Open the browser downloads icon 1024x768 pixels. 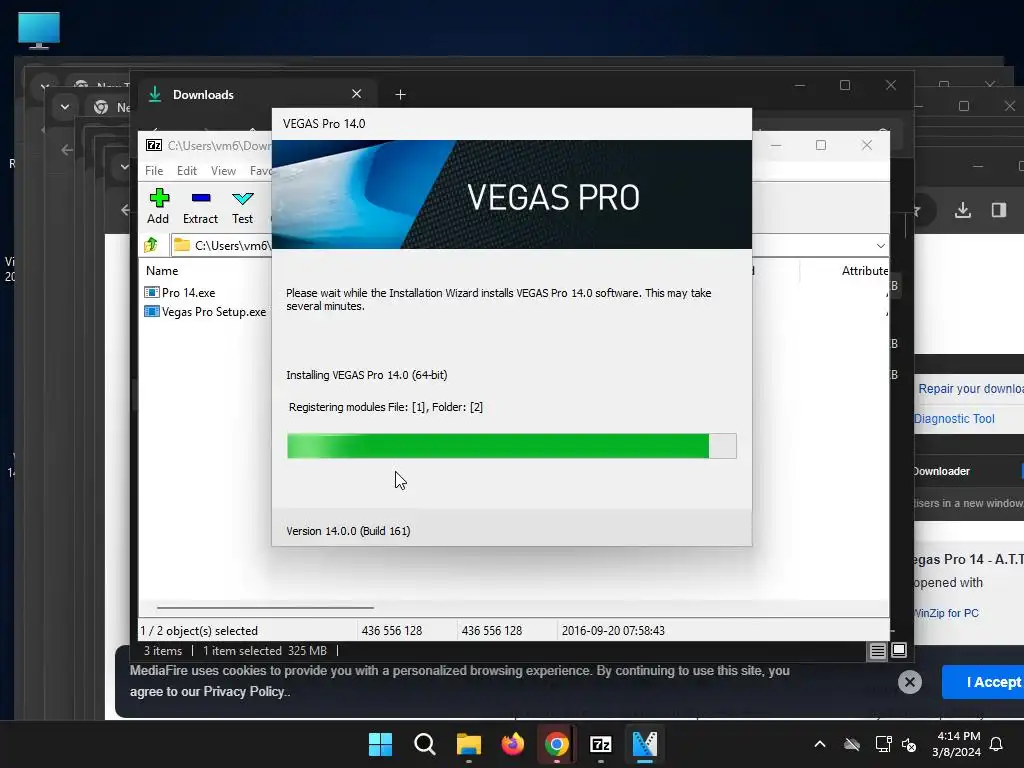(963, 210)
